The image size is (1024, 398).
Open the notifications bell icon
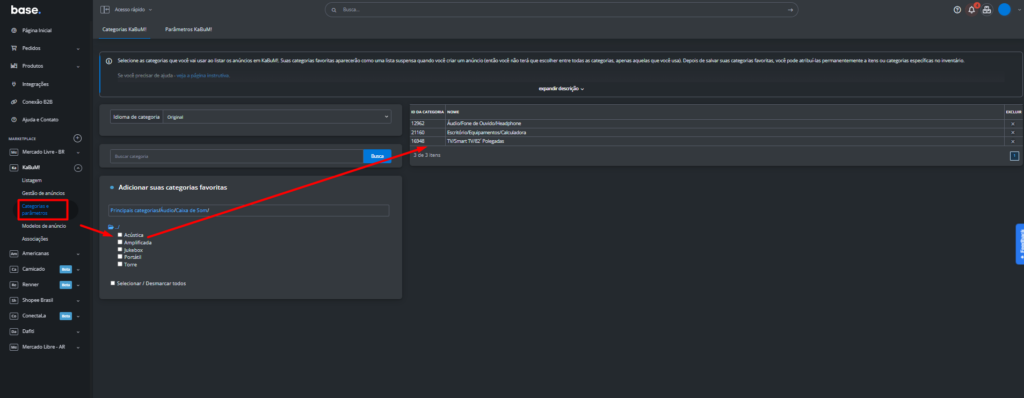(x=972, y=10)
